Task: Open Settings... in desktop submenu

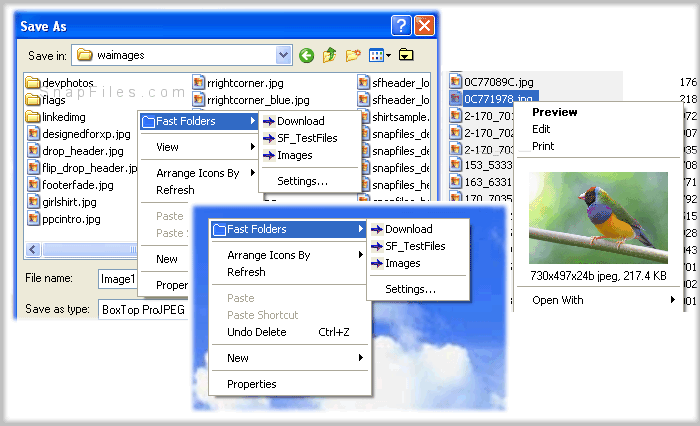Action: [418, 289]
